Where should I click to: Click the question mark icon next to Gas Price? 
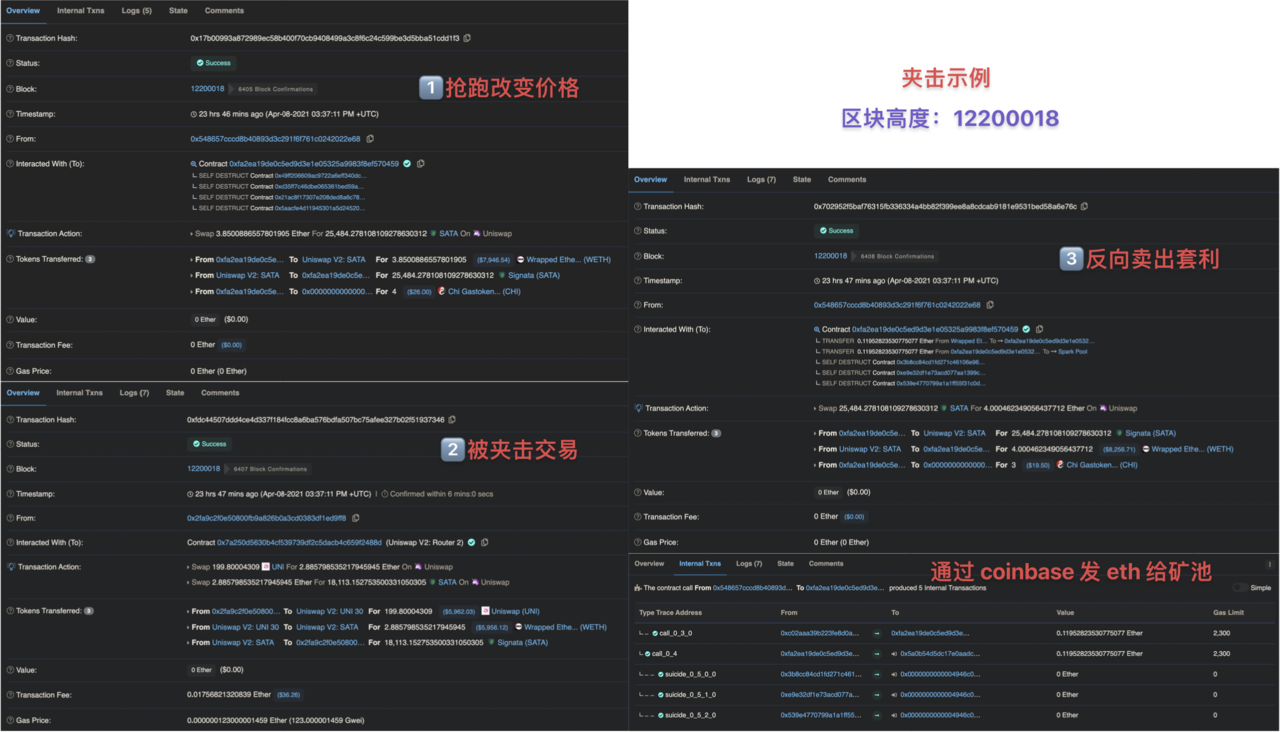[x=8, y=370]
